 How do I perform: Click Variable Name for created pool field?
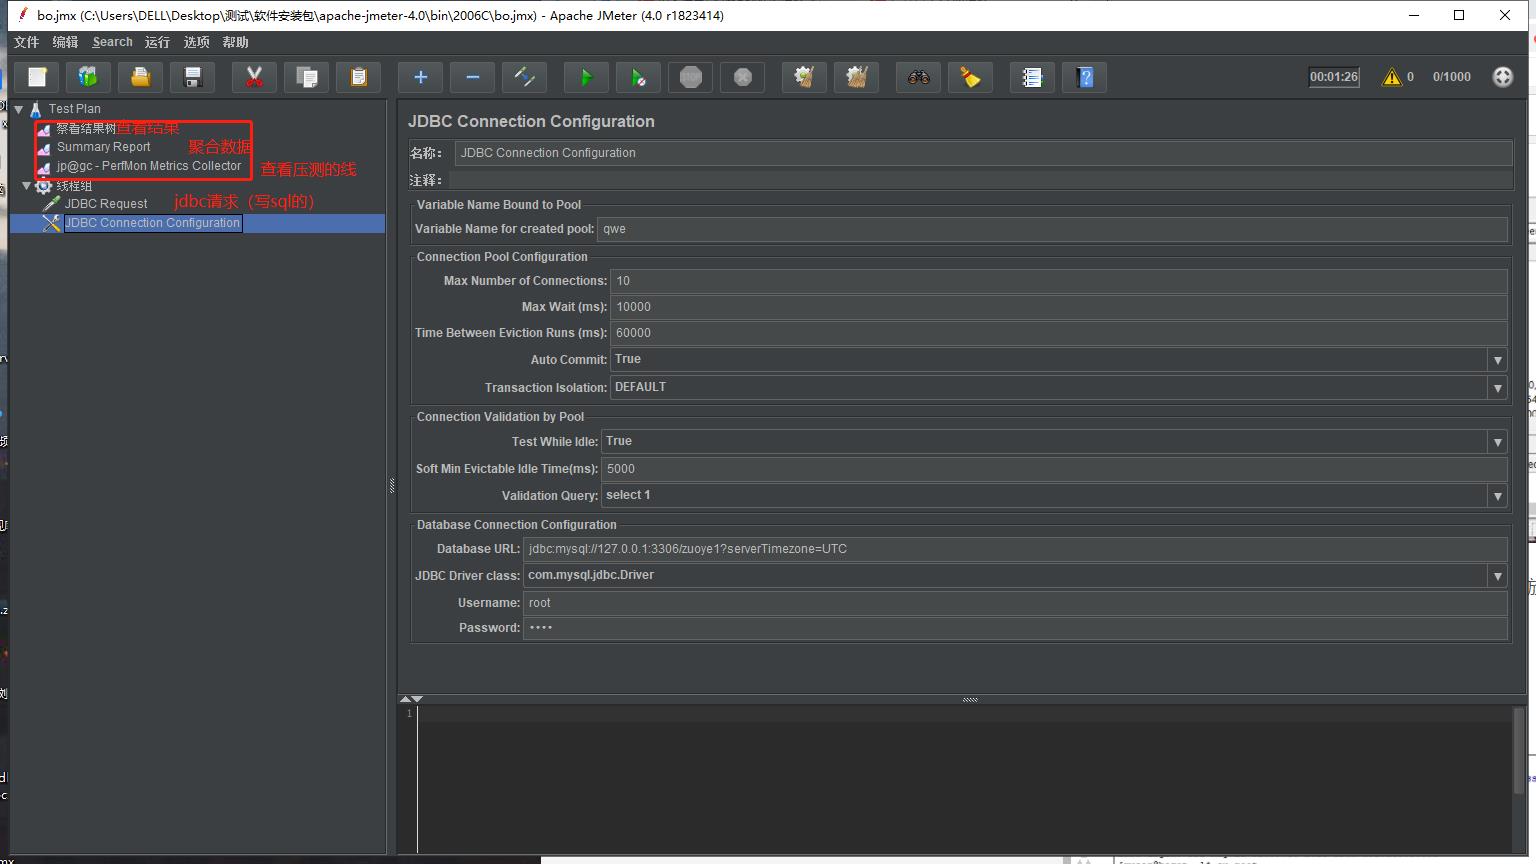(x=1052, y=229)
